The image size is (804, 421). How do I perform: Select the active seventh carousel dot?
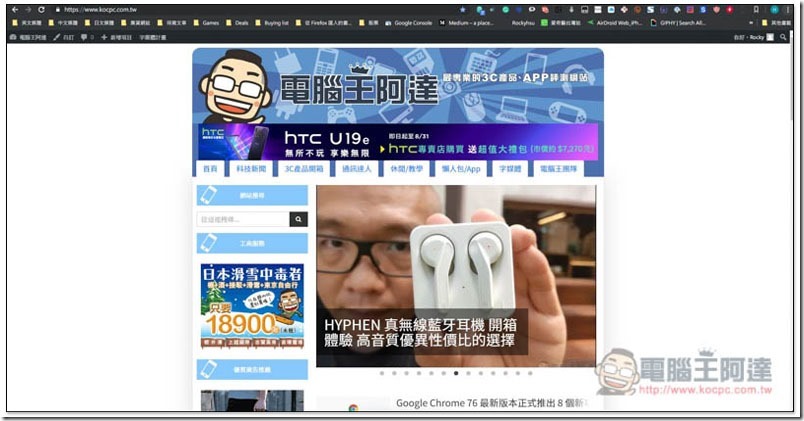point(456,373)
